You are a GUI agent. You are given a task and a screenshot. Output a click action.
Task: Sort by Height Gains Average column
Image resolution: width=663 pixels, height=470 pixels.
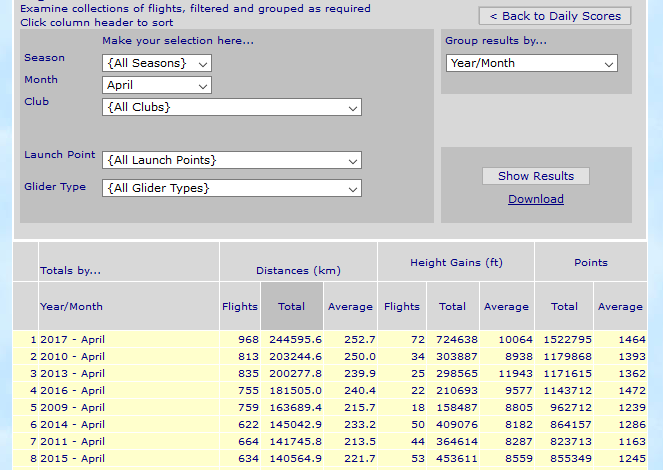(x=506, y=307)
